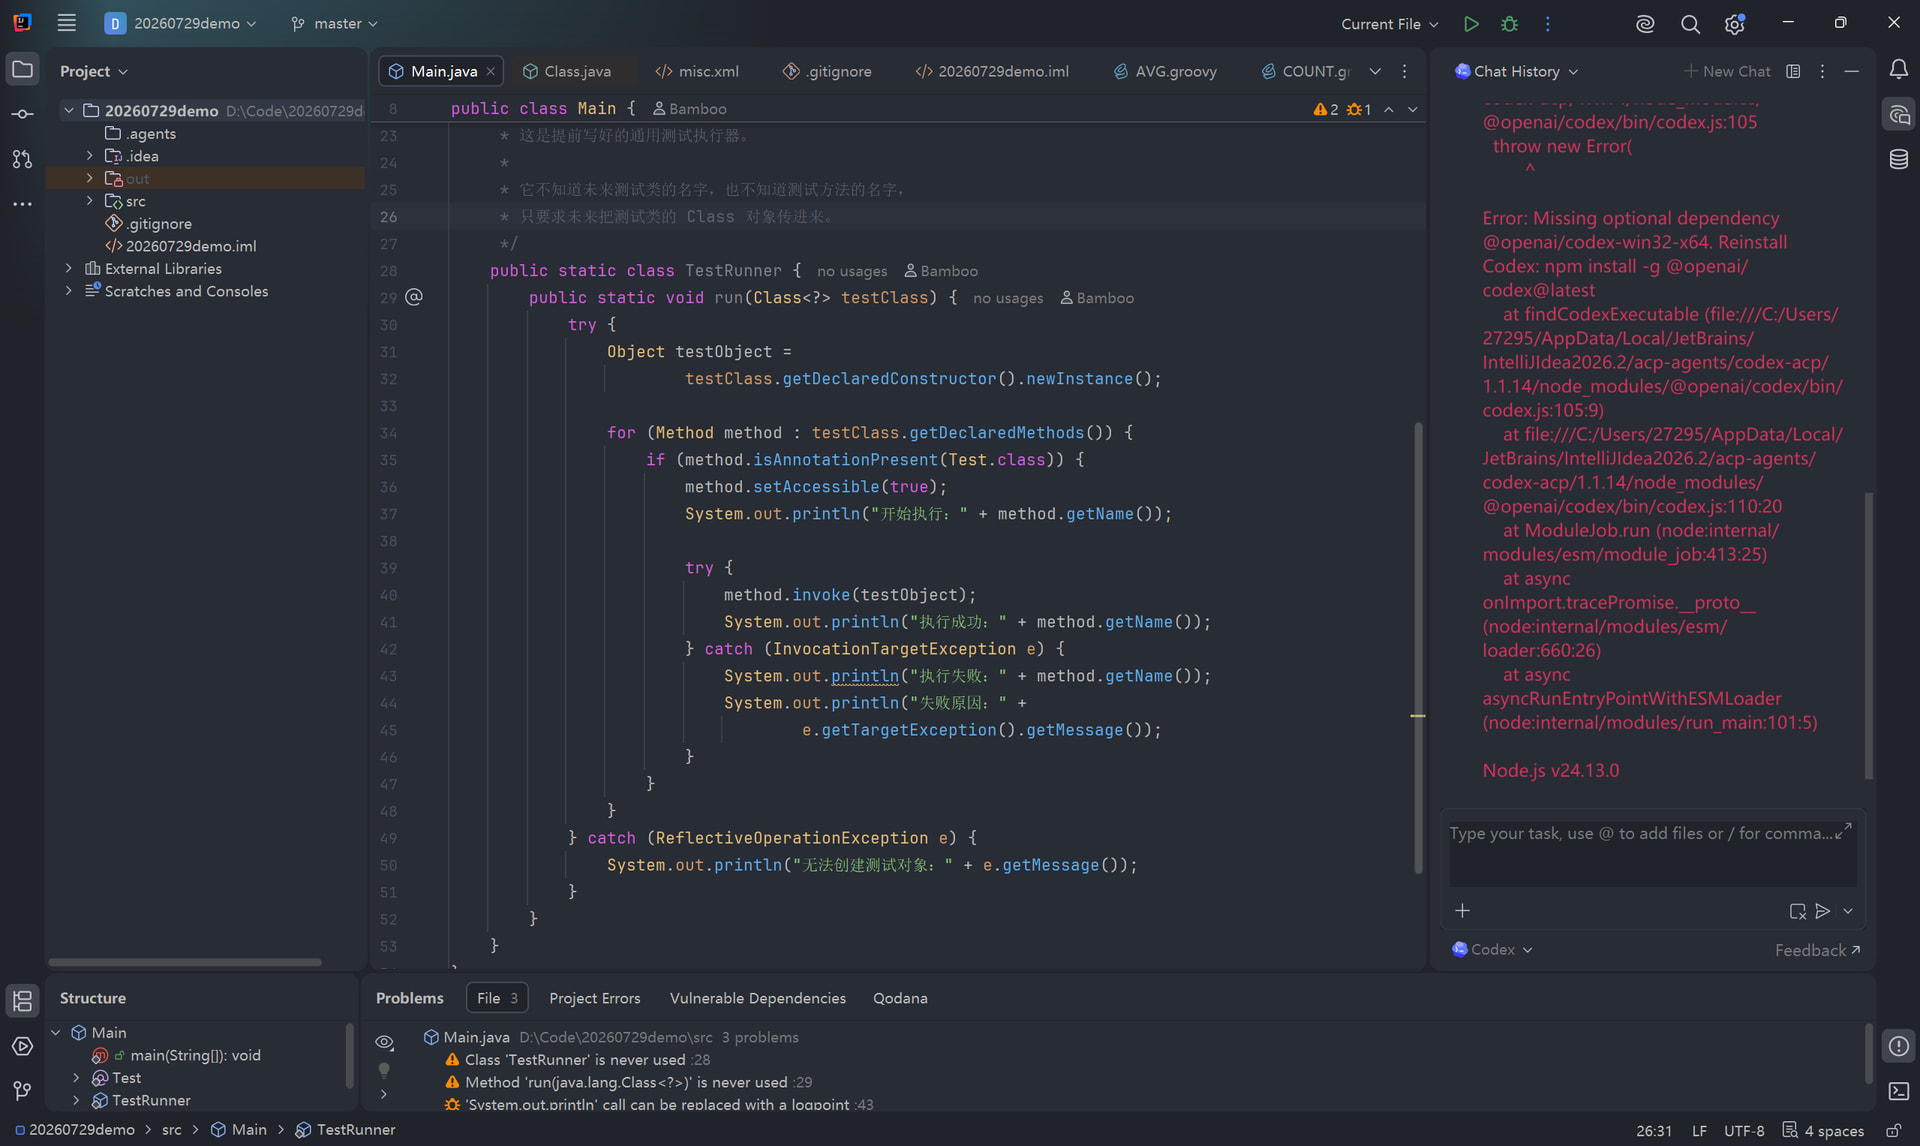This screenshot has width=1920, height=1146.
Task: Toggle the quick-fix lightbulb in Problems
Action: coord(384,1070)
